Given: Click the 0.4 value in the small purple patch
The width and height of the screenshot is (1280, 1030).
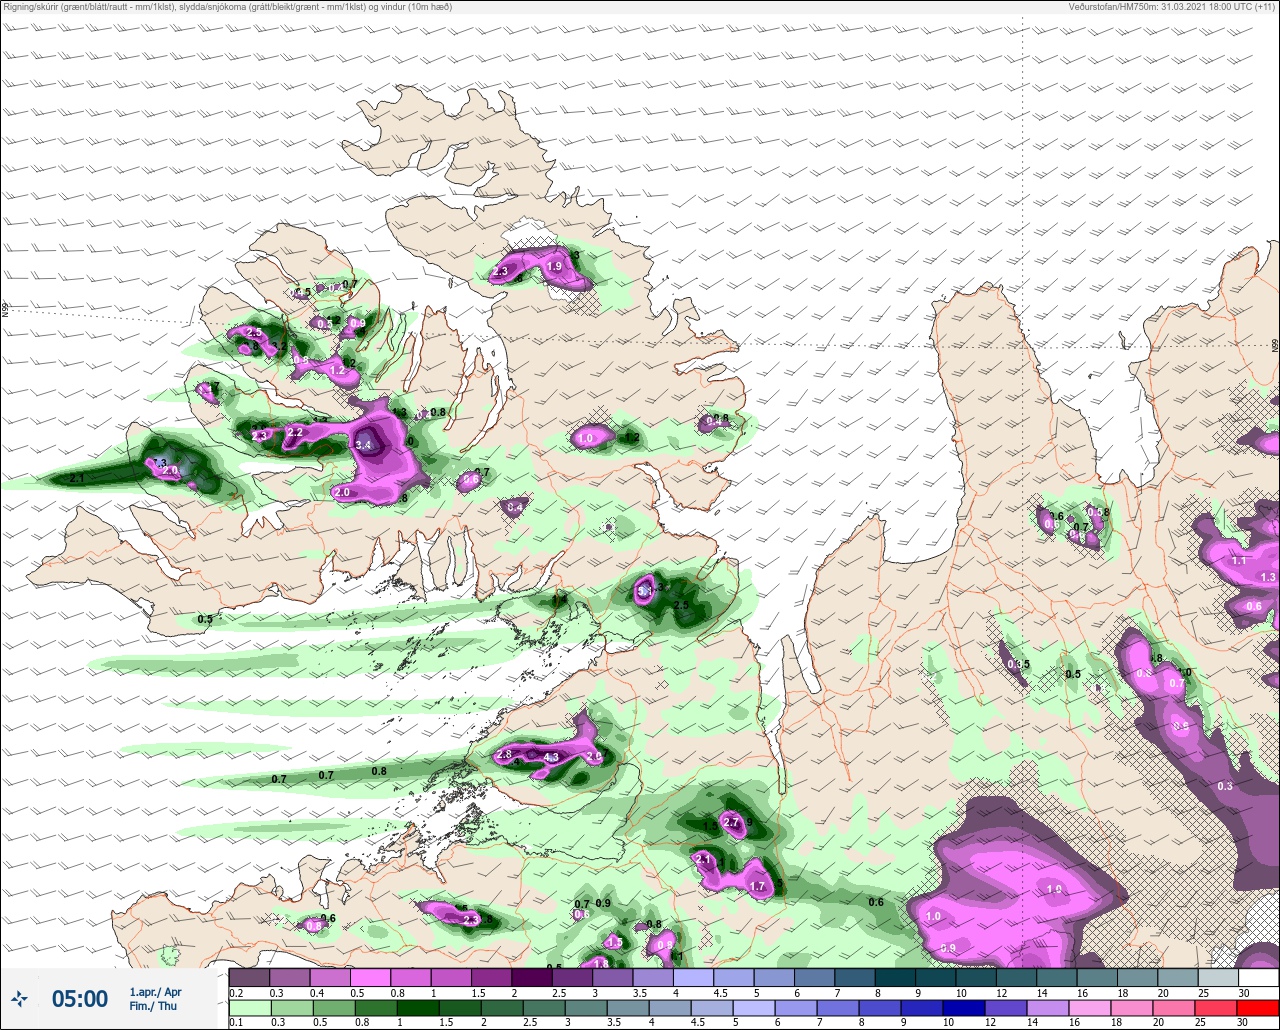Looking at the screenshot, I should point(515,509).
